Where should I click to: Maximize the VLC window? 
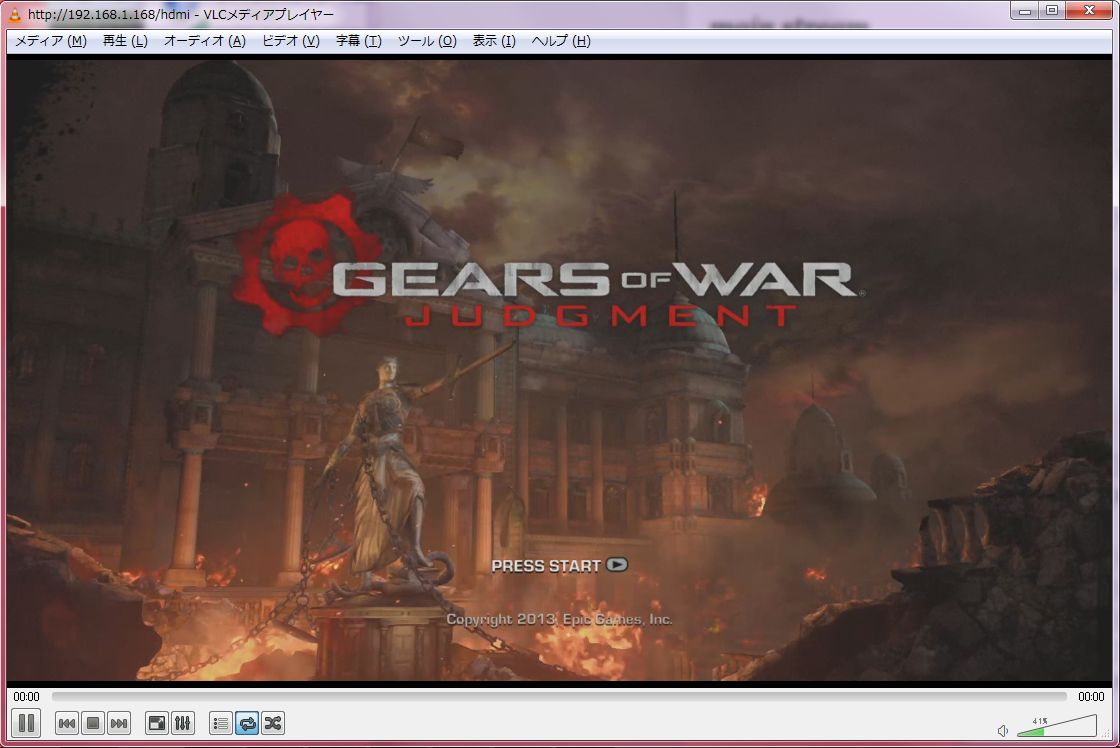pyautogui.click(x=1052, y=10)
